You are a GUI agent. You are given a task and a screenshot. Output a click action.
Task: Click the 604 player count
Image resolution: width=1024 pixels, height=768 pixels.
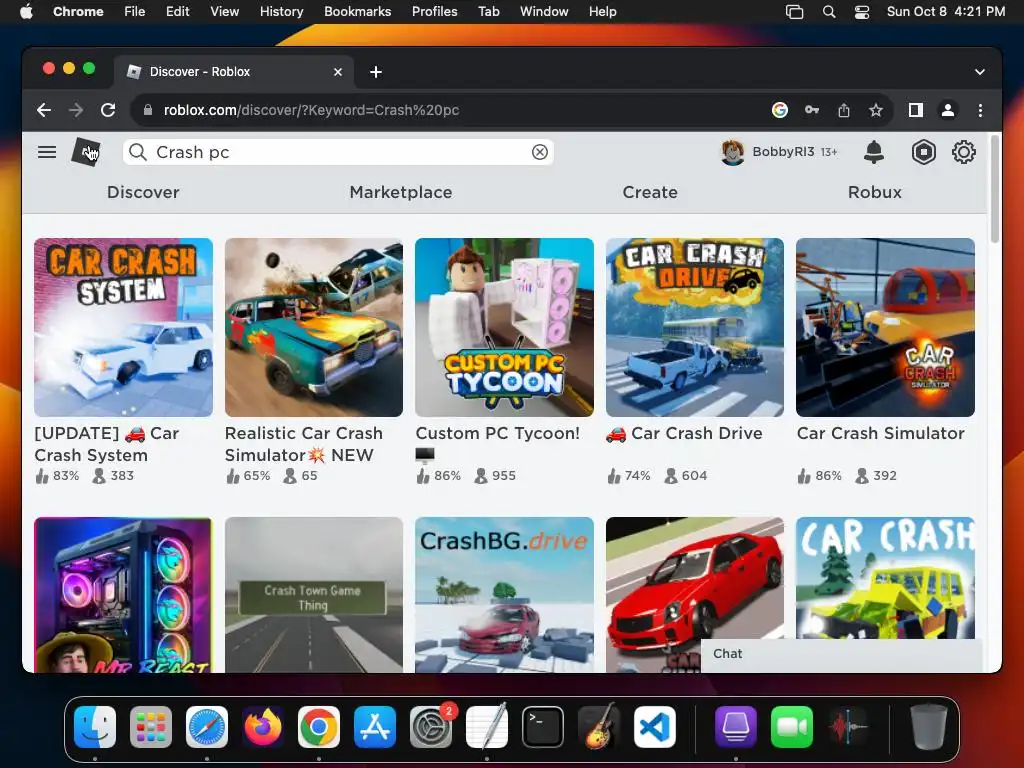tap(686, 476)
